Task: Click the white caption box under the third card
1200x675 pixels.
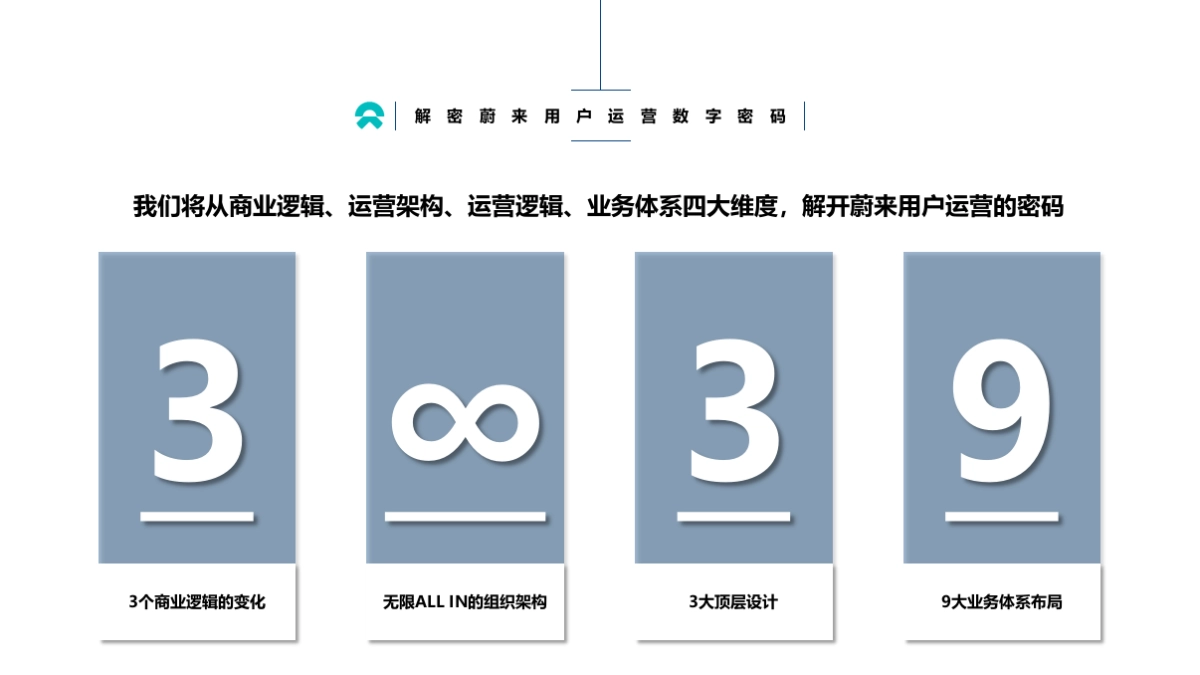Action: (x=735, y=600)
